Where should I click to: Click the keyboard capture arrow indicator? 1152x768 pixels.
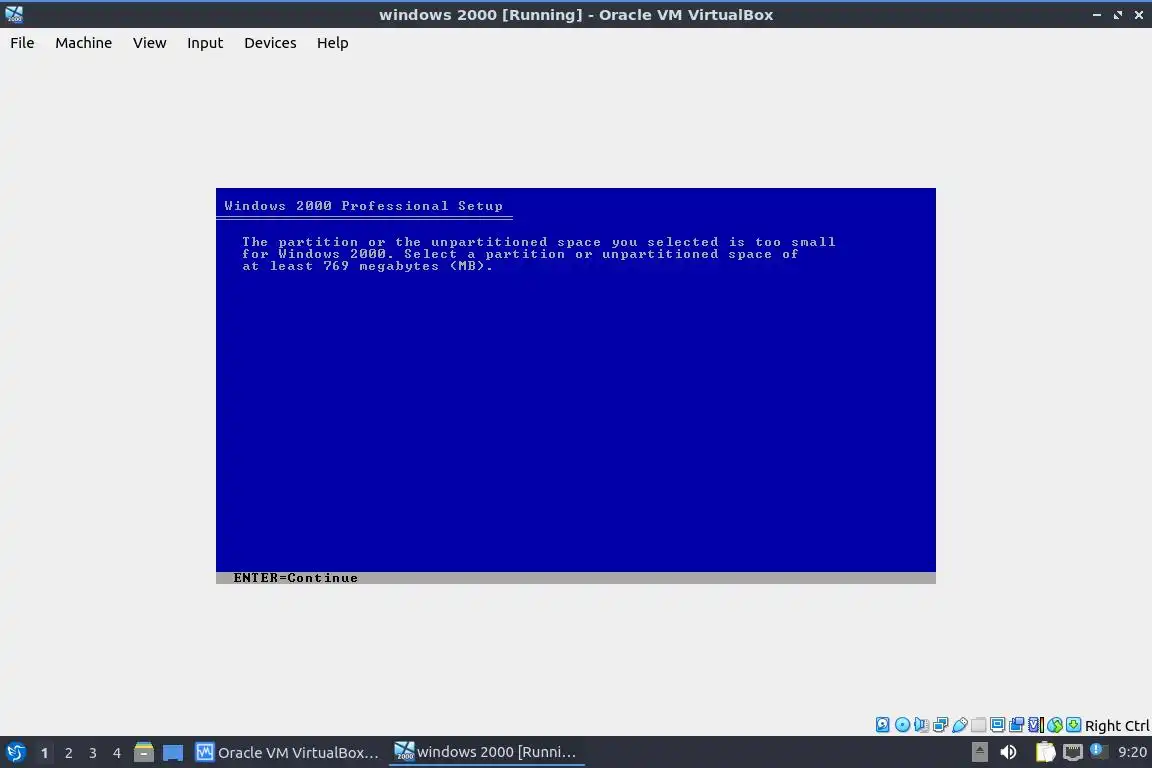coord(1073,725)
